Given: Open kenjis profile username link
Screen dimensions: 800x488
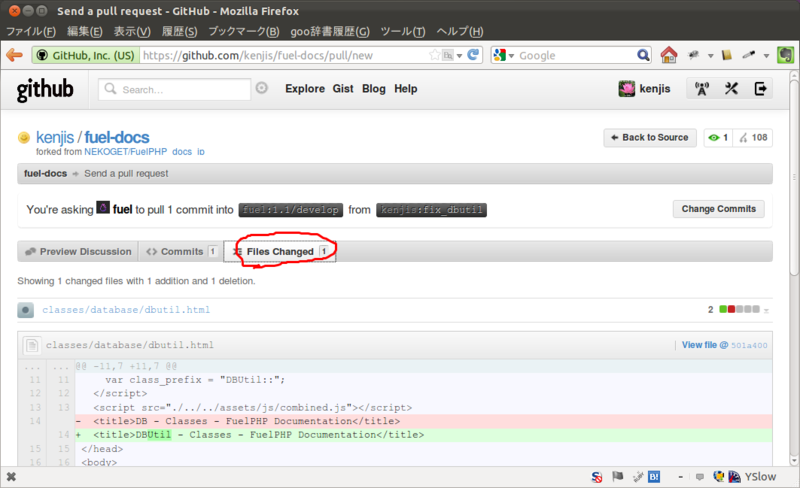Looking at the screenshot, I should [655, 89].
